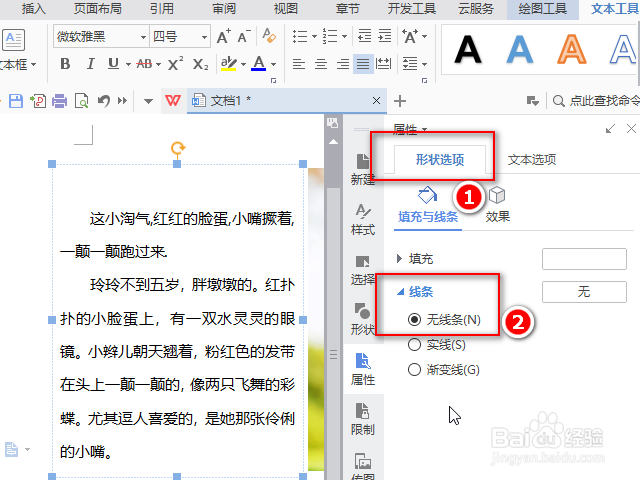Image resolution: width=640 pixels, height=480 pixels.
Task: Undo last action
Action: (x=104, y=100)
